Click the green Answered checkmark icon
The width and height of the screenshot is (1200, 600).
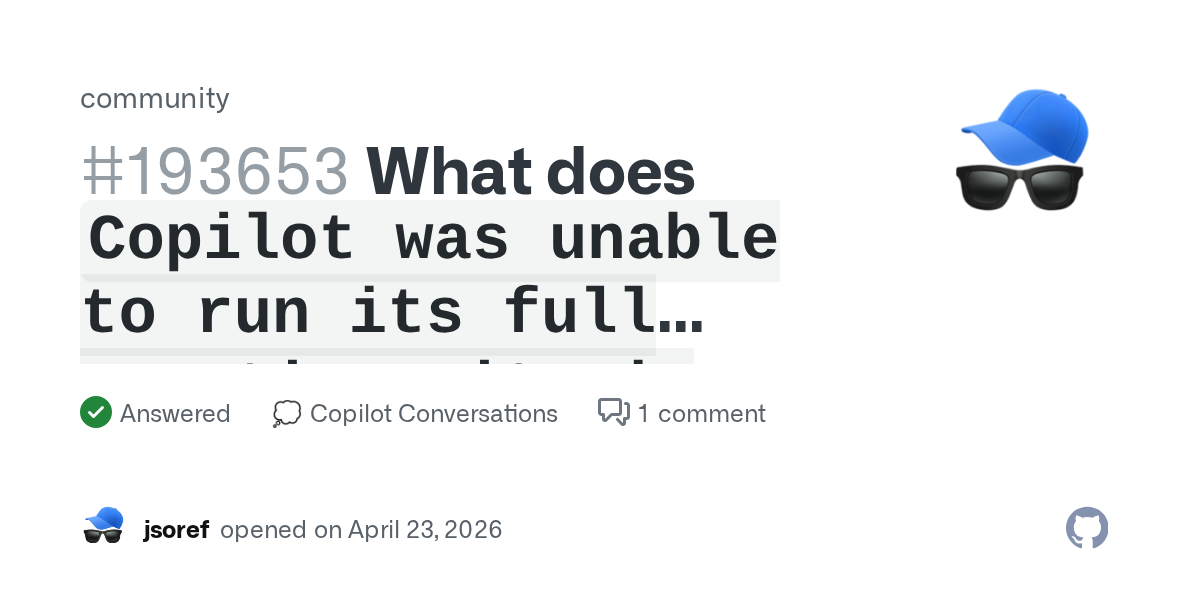[96, 413]
